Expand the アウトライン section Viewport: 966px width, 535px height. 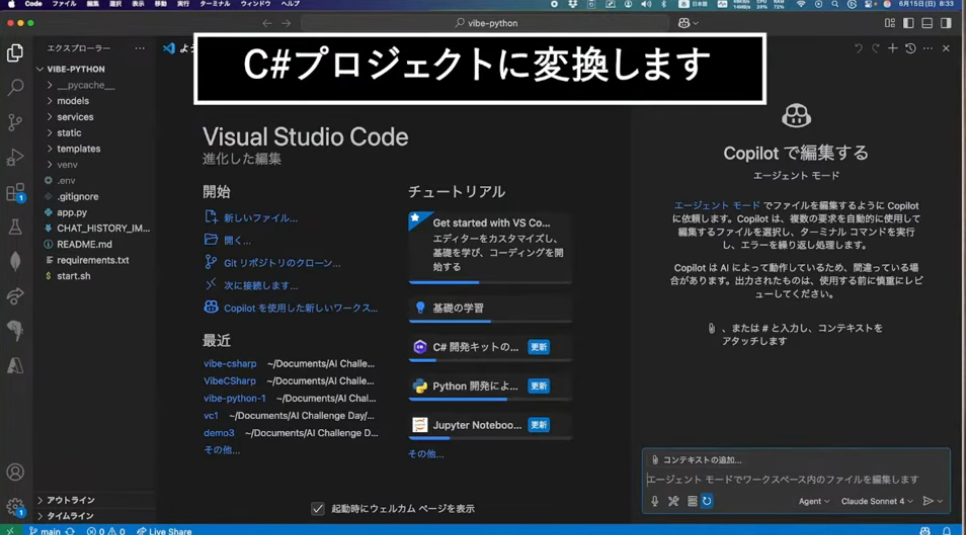(x=70, y=500)
